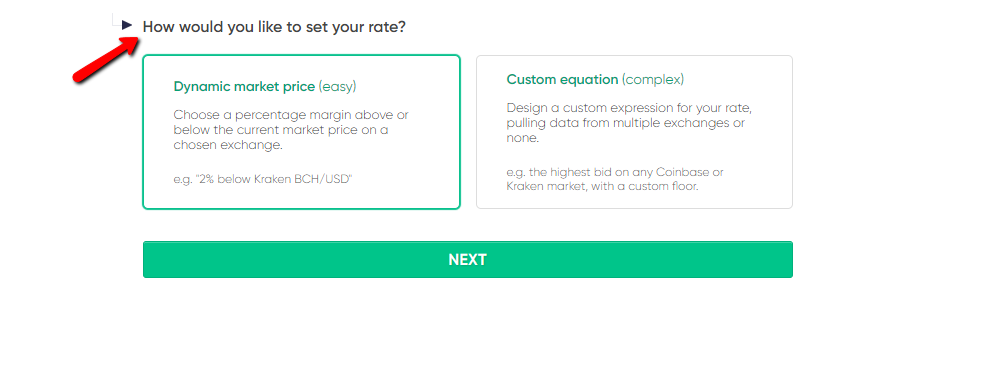Click the 'Custom equation' title text
This screenshot has height=365, width=995.
coord(562,79)
